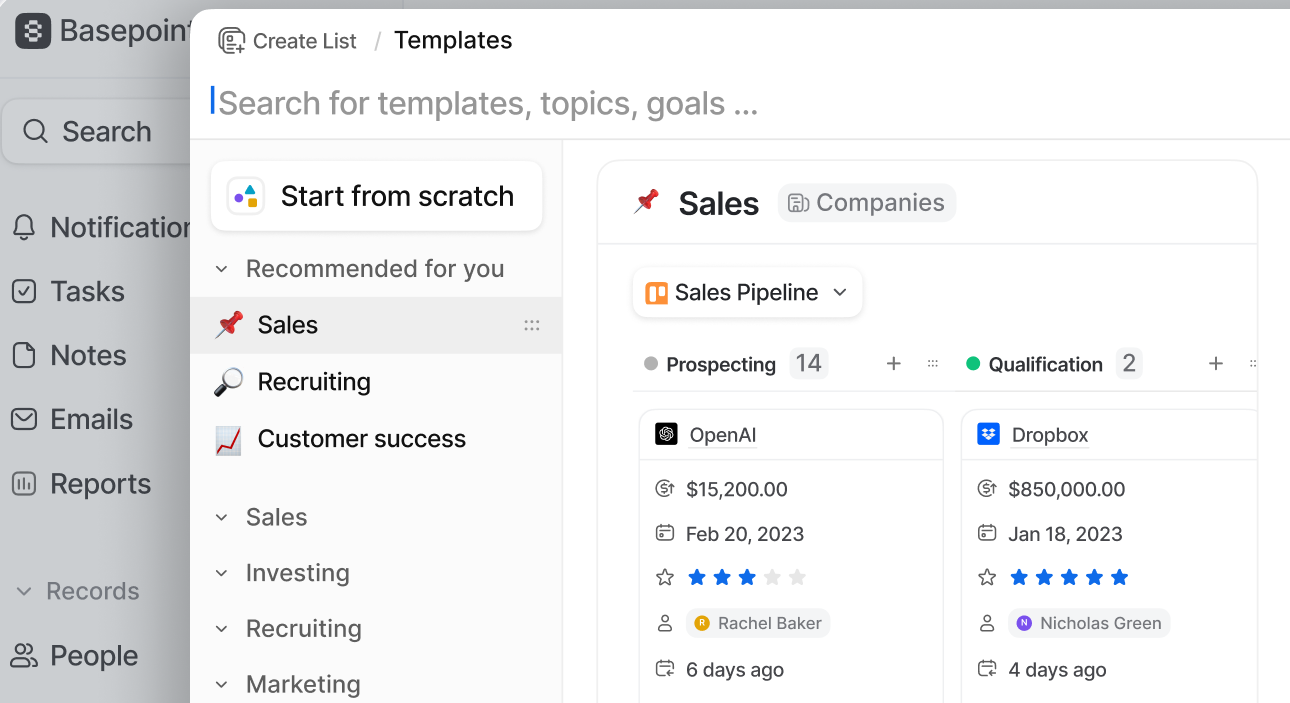Screen dimensions: 1290x703
Task: Click the Dropbox logo on the card
Action: [988, 434]
